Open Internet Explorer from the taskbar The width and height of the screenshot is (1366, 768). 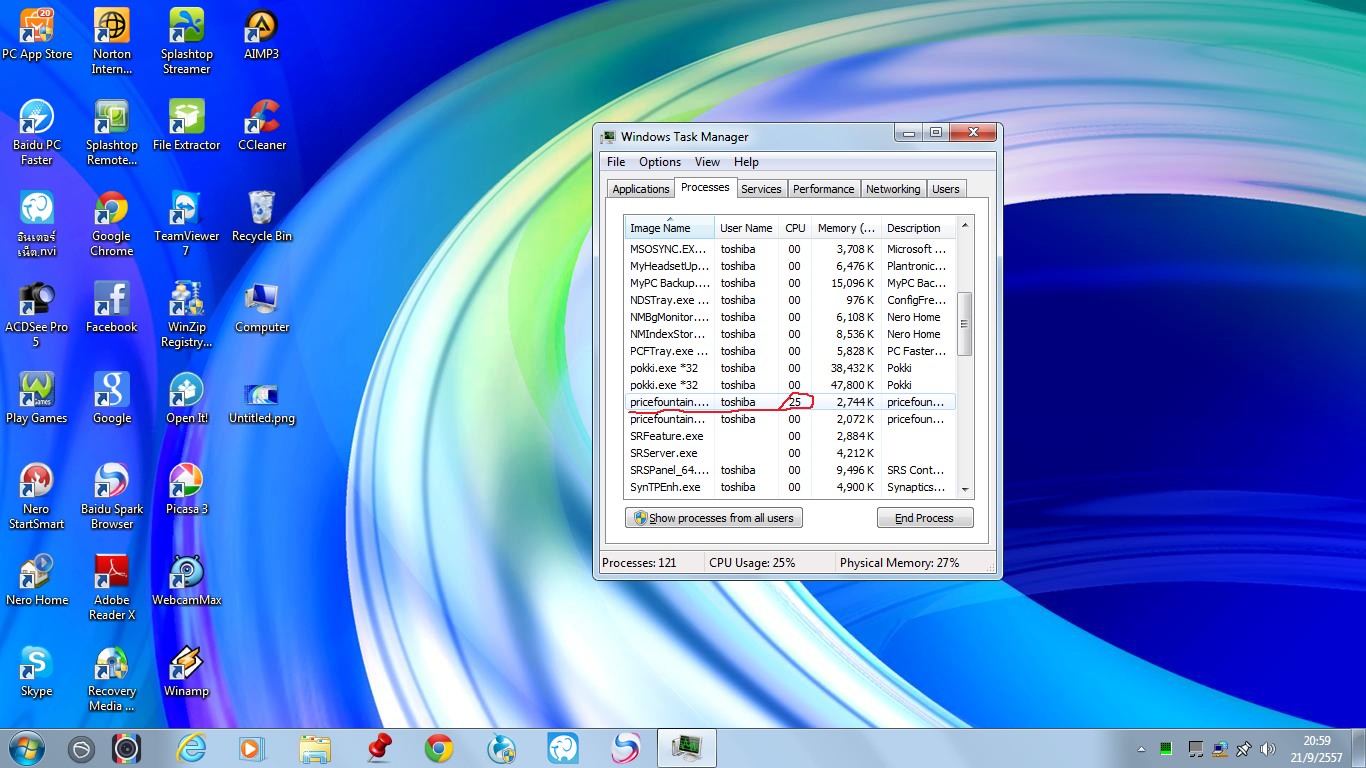pos(191,748)
